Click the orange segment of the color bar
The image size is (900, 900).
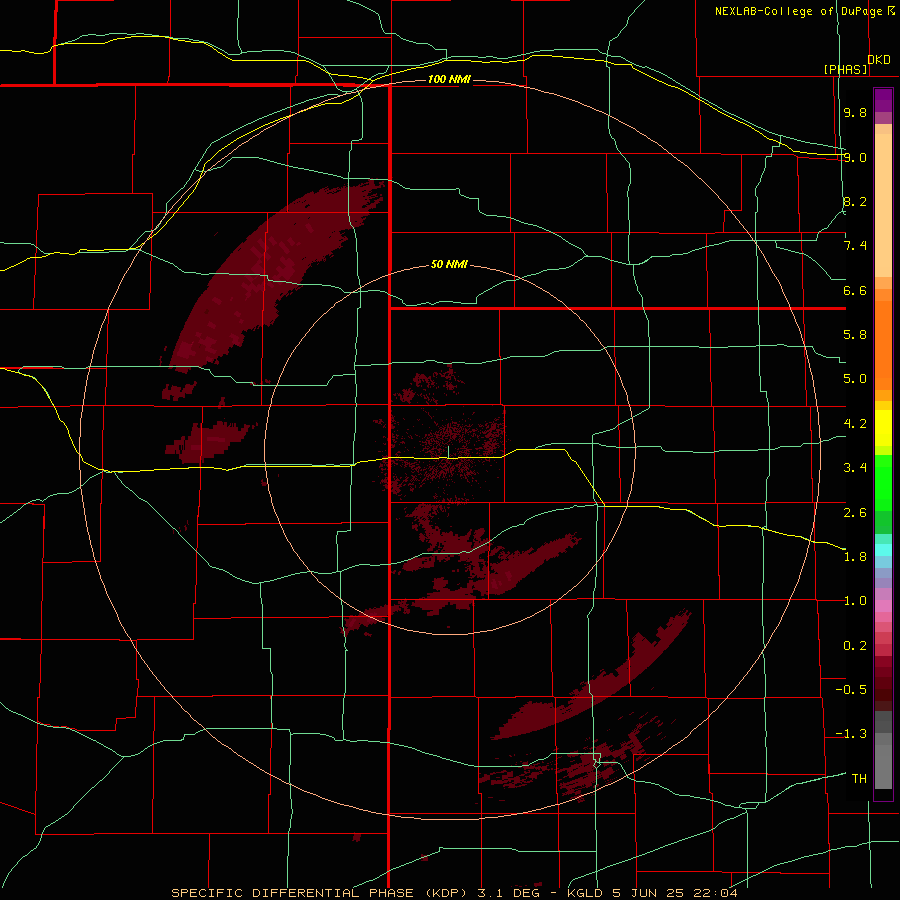coord(883,344)
